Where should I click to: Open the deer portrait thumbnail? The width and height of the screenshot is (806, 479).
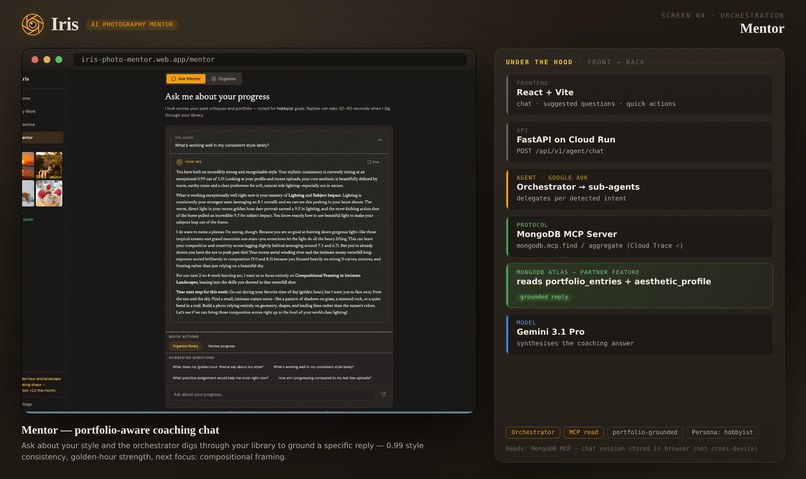pyautogui.click(x=49, y=164)
